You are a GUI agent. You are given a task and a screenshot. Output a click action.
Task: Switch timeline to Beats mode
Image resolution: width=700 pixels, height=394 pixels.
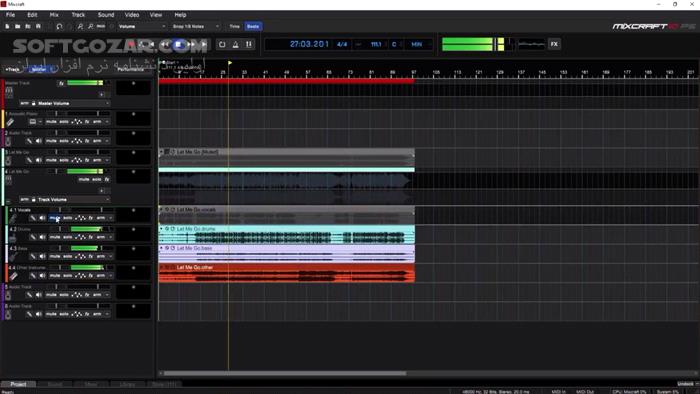click(x=253, y=26)
